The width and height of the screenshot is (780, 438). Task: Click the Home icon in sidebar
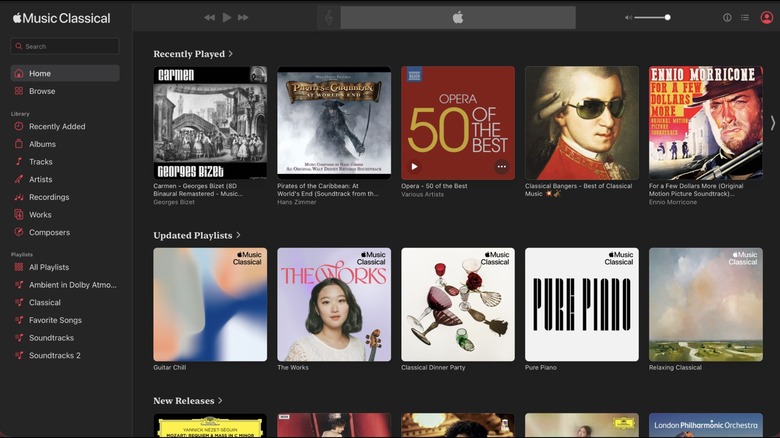[19, 73]
